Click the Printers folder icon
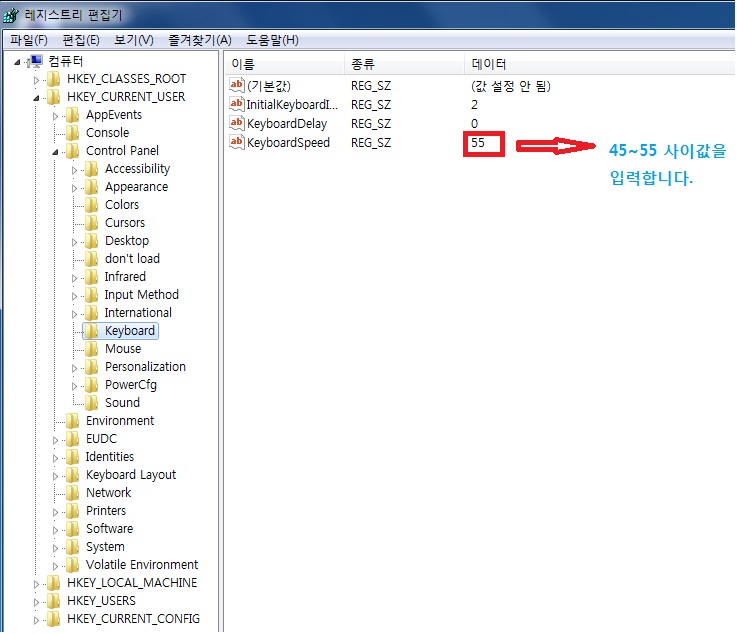Viewport: 737px width, 634px height. [x=72, y=511]
